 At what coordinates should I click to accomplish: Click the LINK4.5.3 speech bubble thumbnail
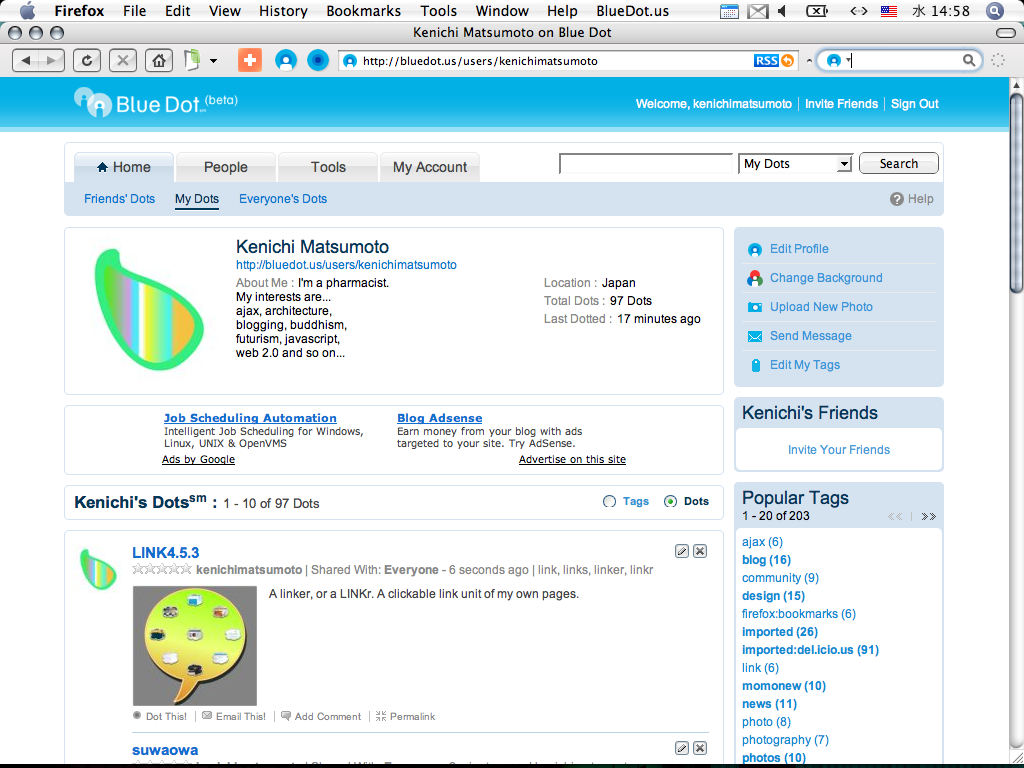pyautogui.click(x=195, y=645)
